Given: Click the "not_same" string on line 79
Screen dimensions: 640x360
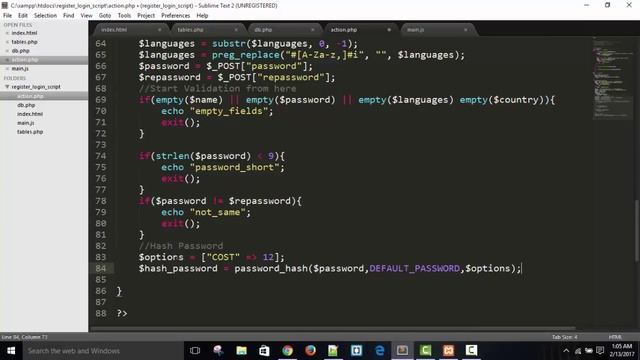Looking at the screenshot, I should 218,212.
